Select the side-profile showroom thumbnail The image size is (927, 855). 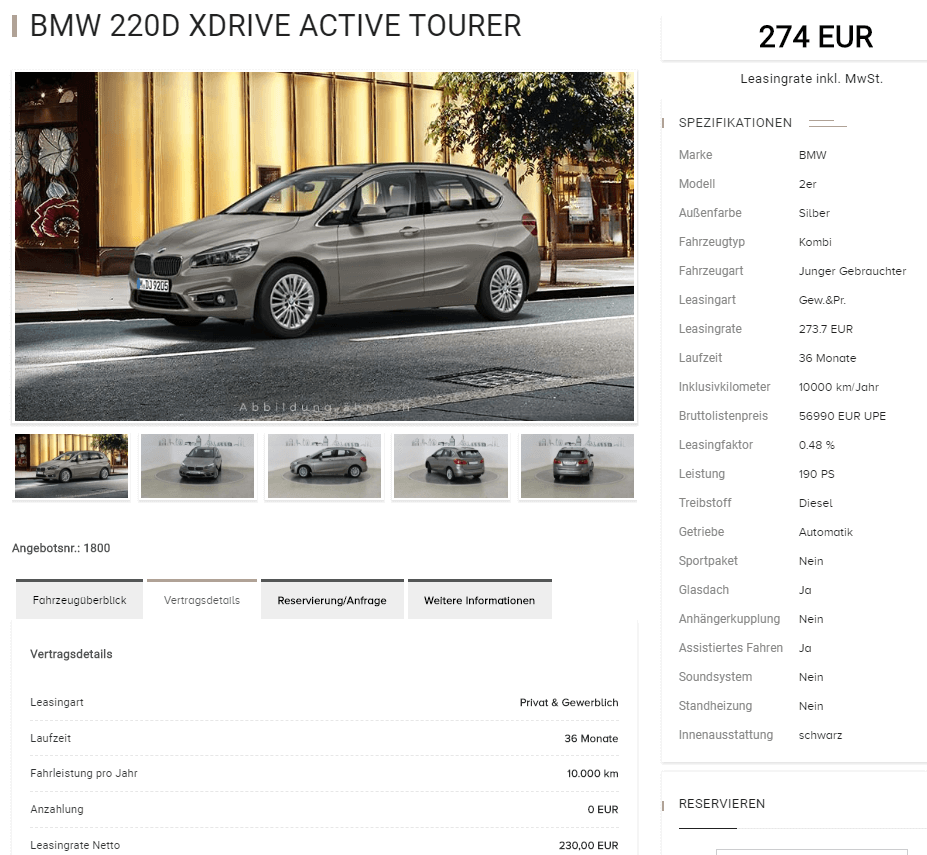[x=324, y=466]
